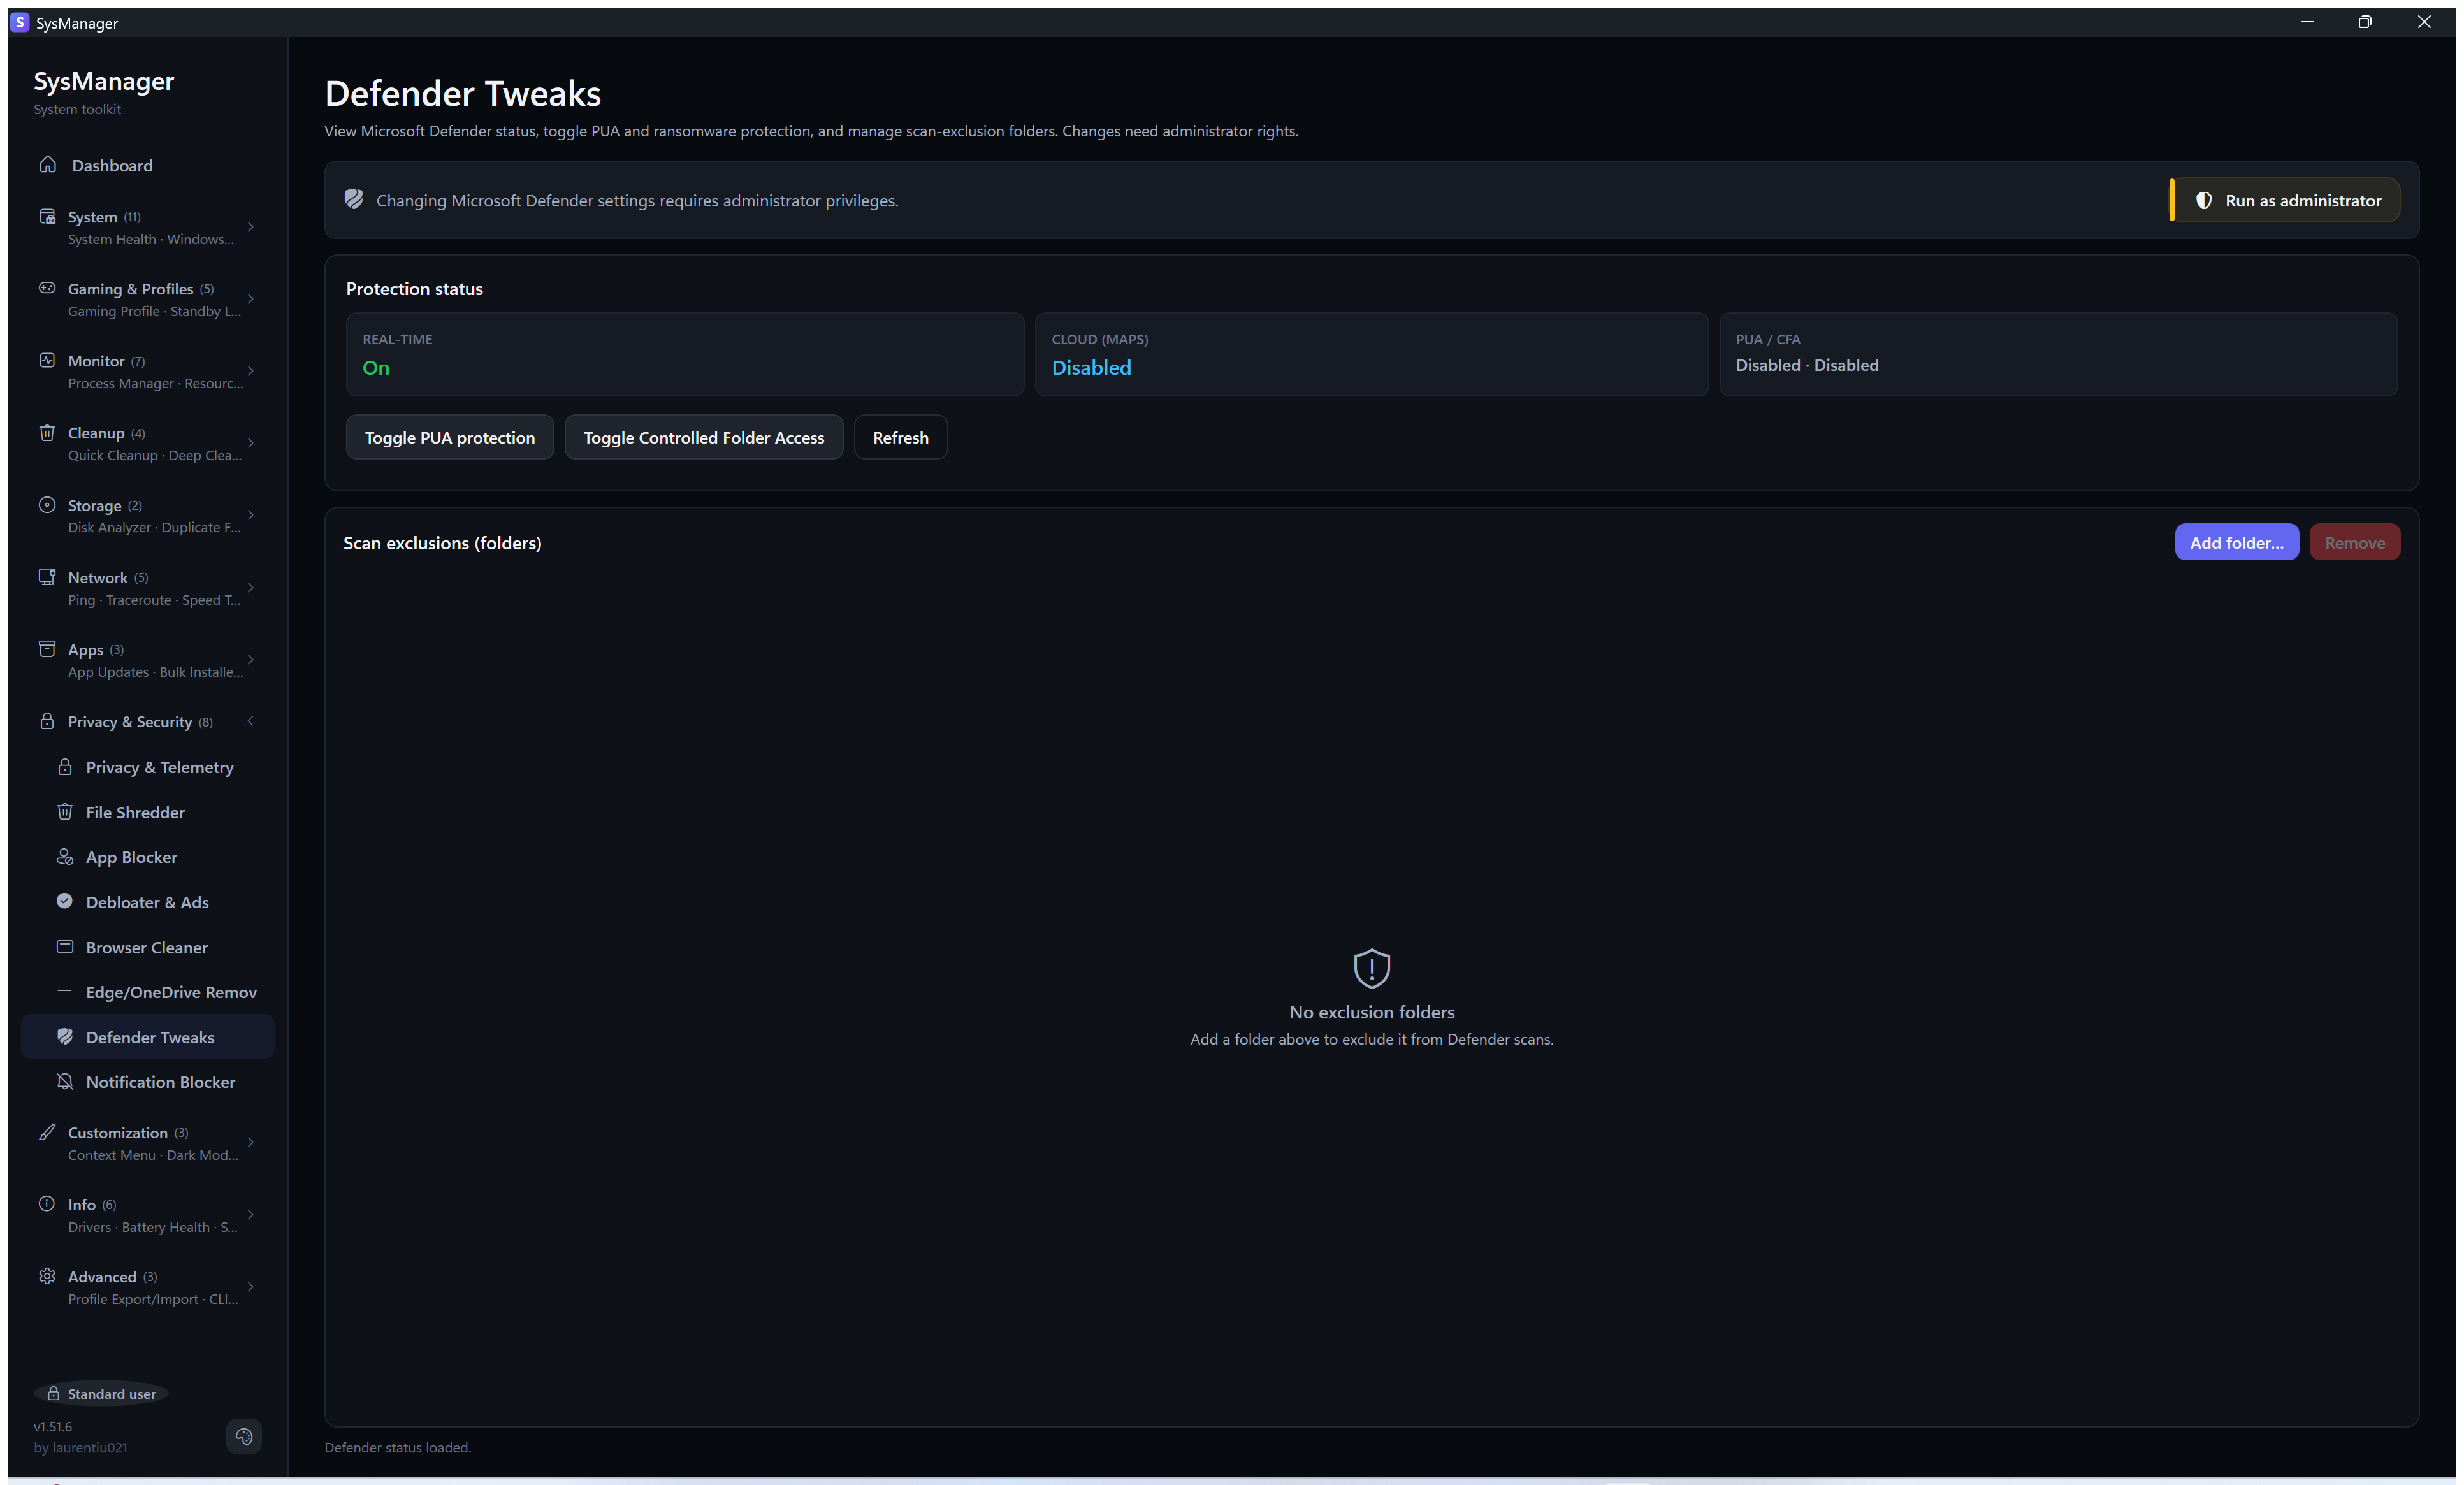This screenshot has height=1485, width=2464.
Task: Click 'Defender status loaded.' status text
Action: tap(397, 1447)
